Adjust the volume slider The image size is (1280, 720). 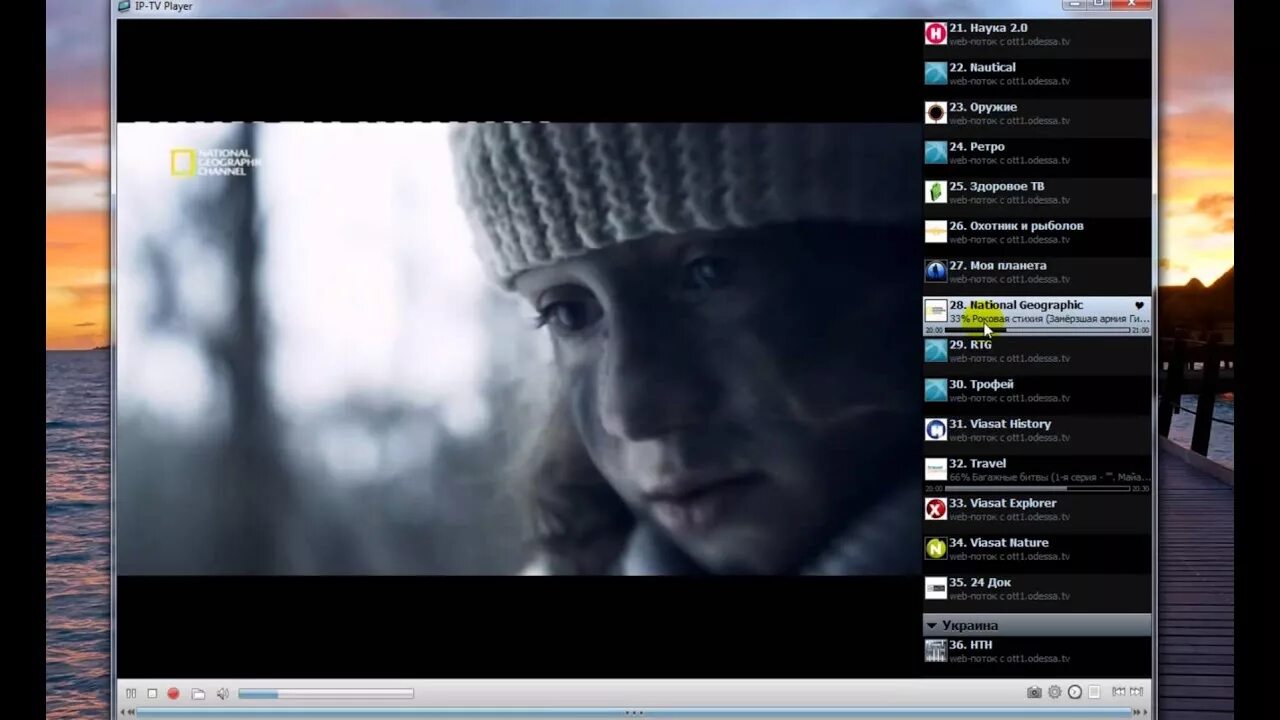pyautogui.click(x=326, y=693)
